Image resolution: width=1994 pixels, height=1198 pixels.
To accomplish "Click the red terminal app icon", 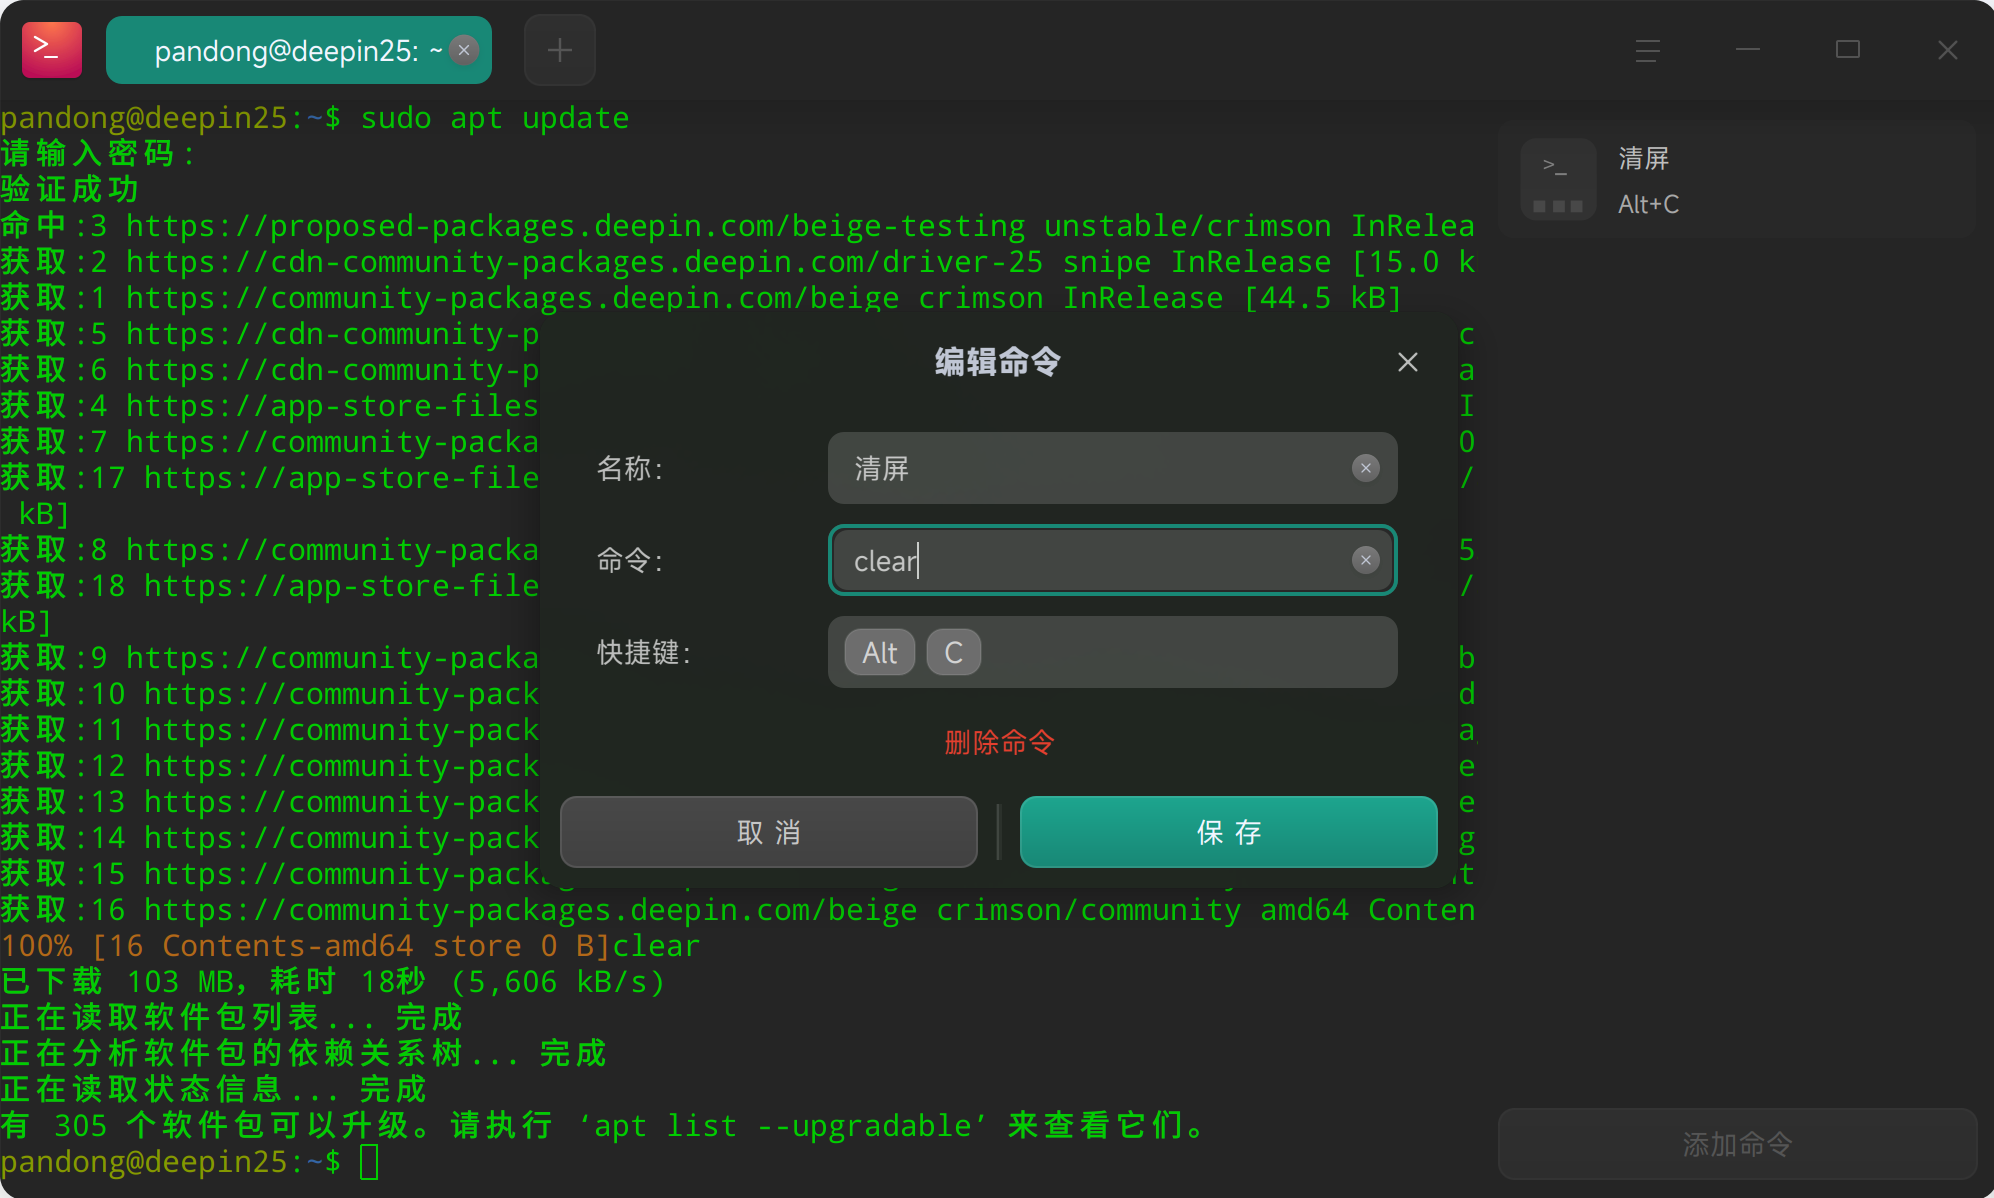I will [52, 49].
